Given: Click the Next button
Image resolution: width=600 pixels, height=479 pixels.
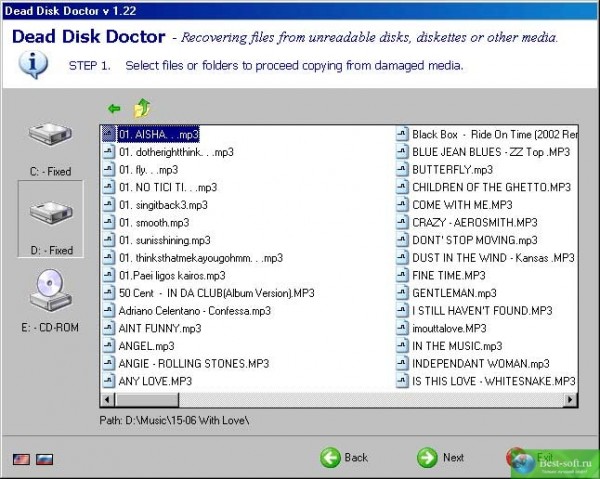Looking at the screenshot, I should pyautogui.click(x=440, y=458).
